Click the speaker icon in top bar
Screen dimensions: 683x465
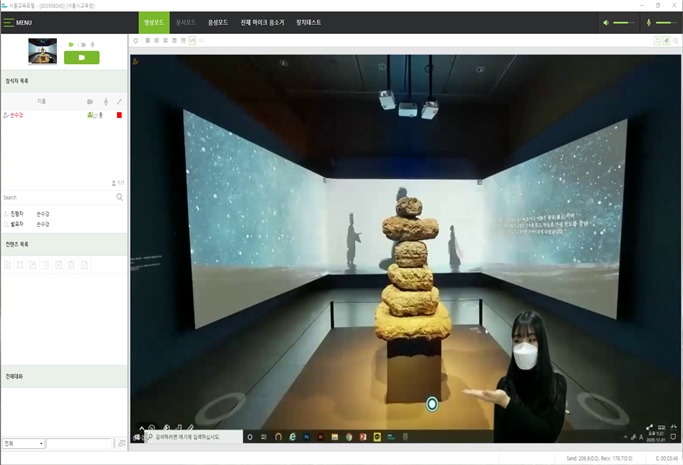pos(606,22)
